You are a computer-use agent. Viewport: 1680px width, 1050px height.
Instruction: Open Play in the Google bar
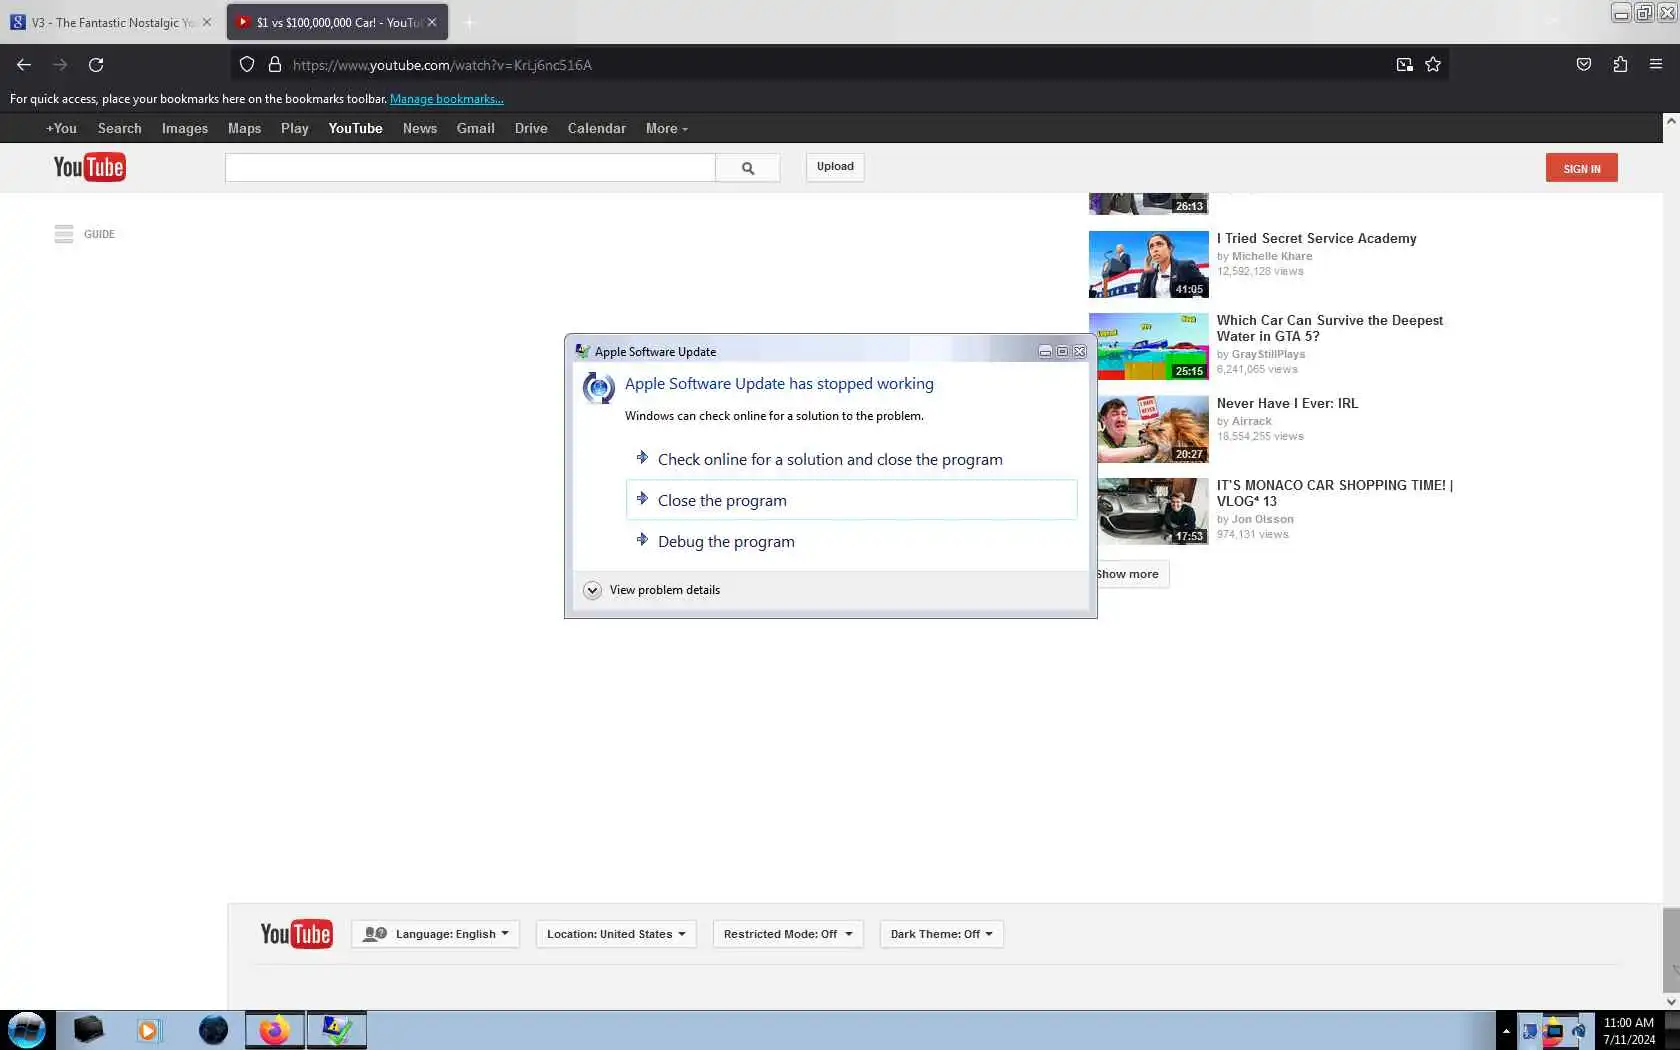point(295,128)
